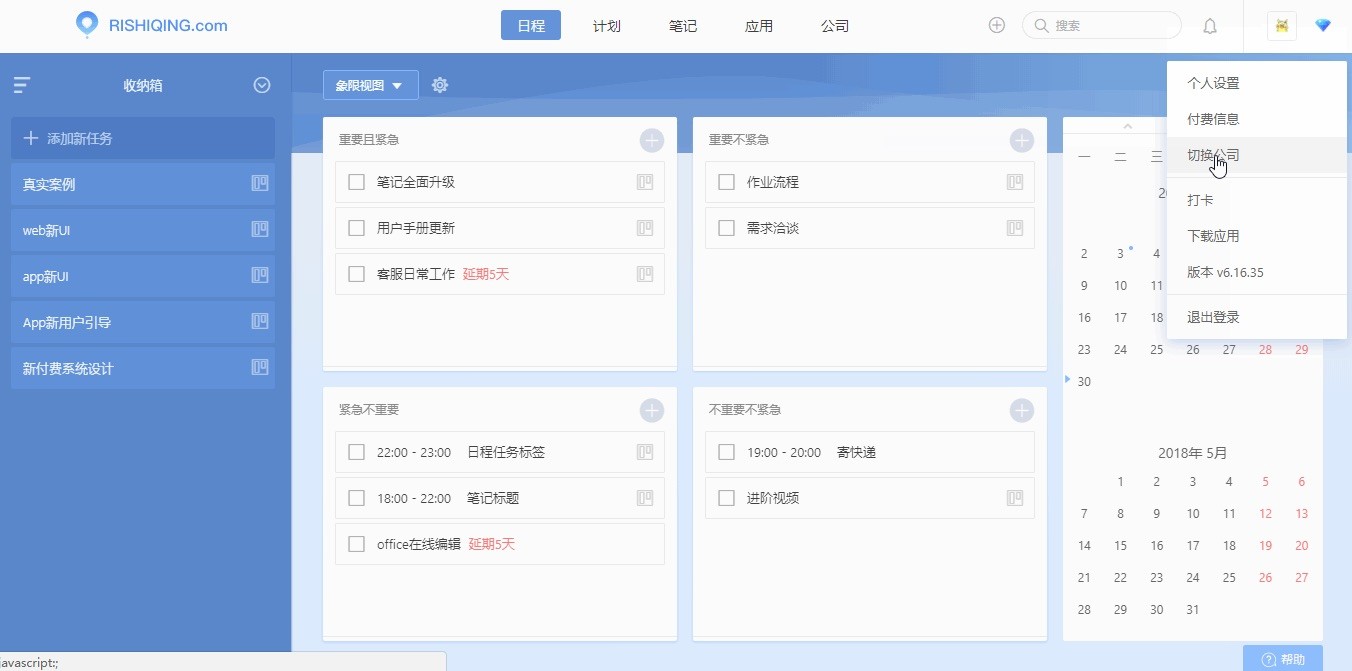The image size is (1352, 671).
Task: Click the blue diamond VIP icon
Action: point(1323,26)
